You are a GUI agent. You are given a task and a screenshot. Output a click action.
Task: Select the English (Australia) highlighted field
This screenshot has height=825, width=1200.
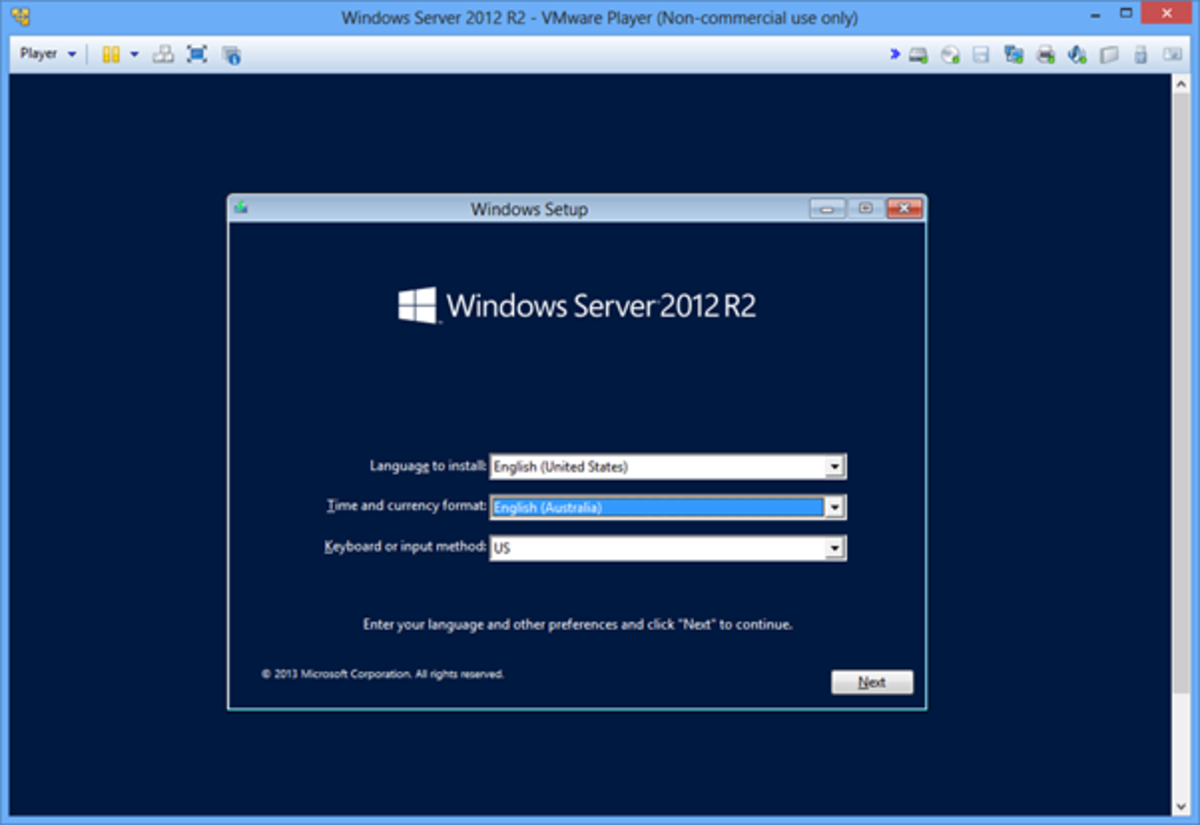coord(660,507)
